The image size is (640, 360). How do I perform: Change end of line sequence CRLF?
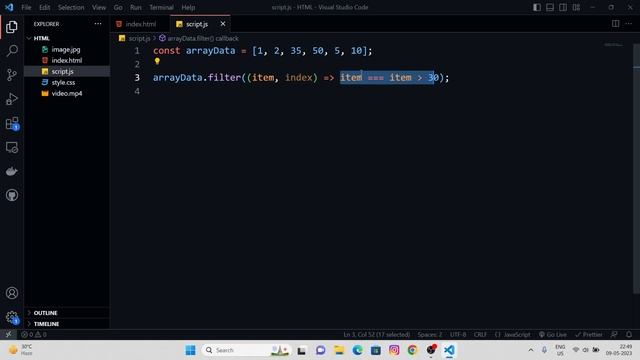(x=480, y=334)
